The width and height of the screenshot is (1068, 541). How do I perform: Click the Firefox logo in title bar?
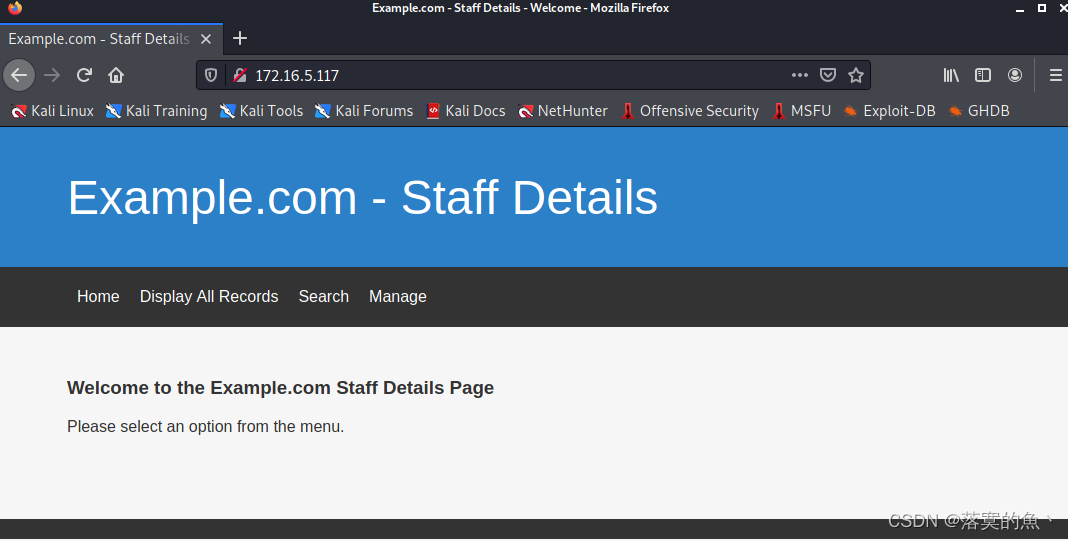coord(15,7)
